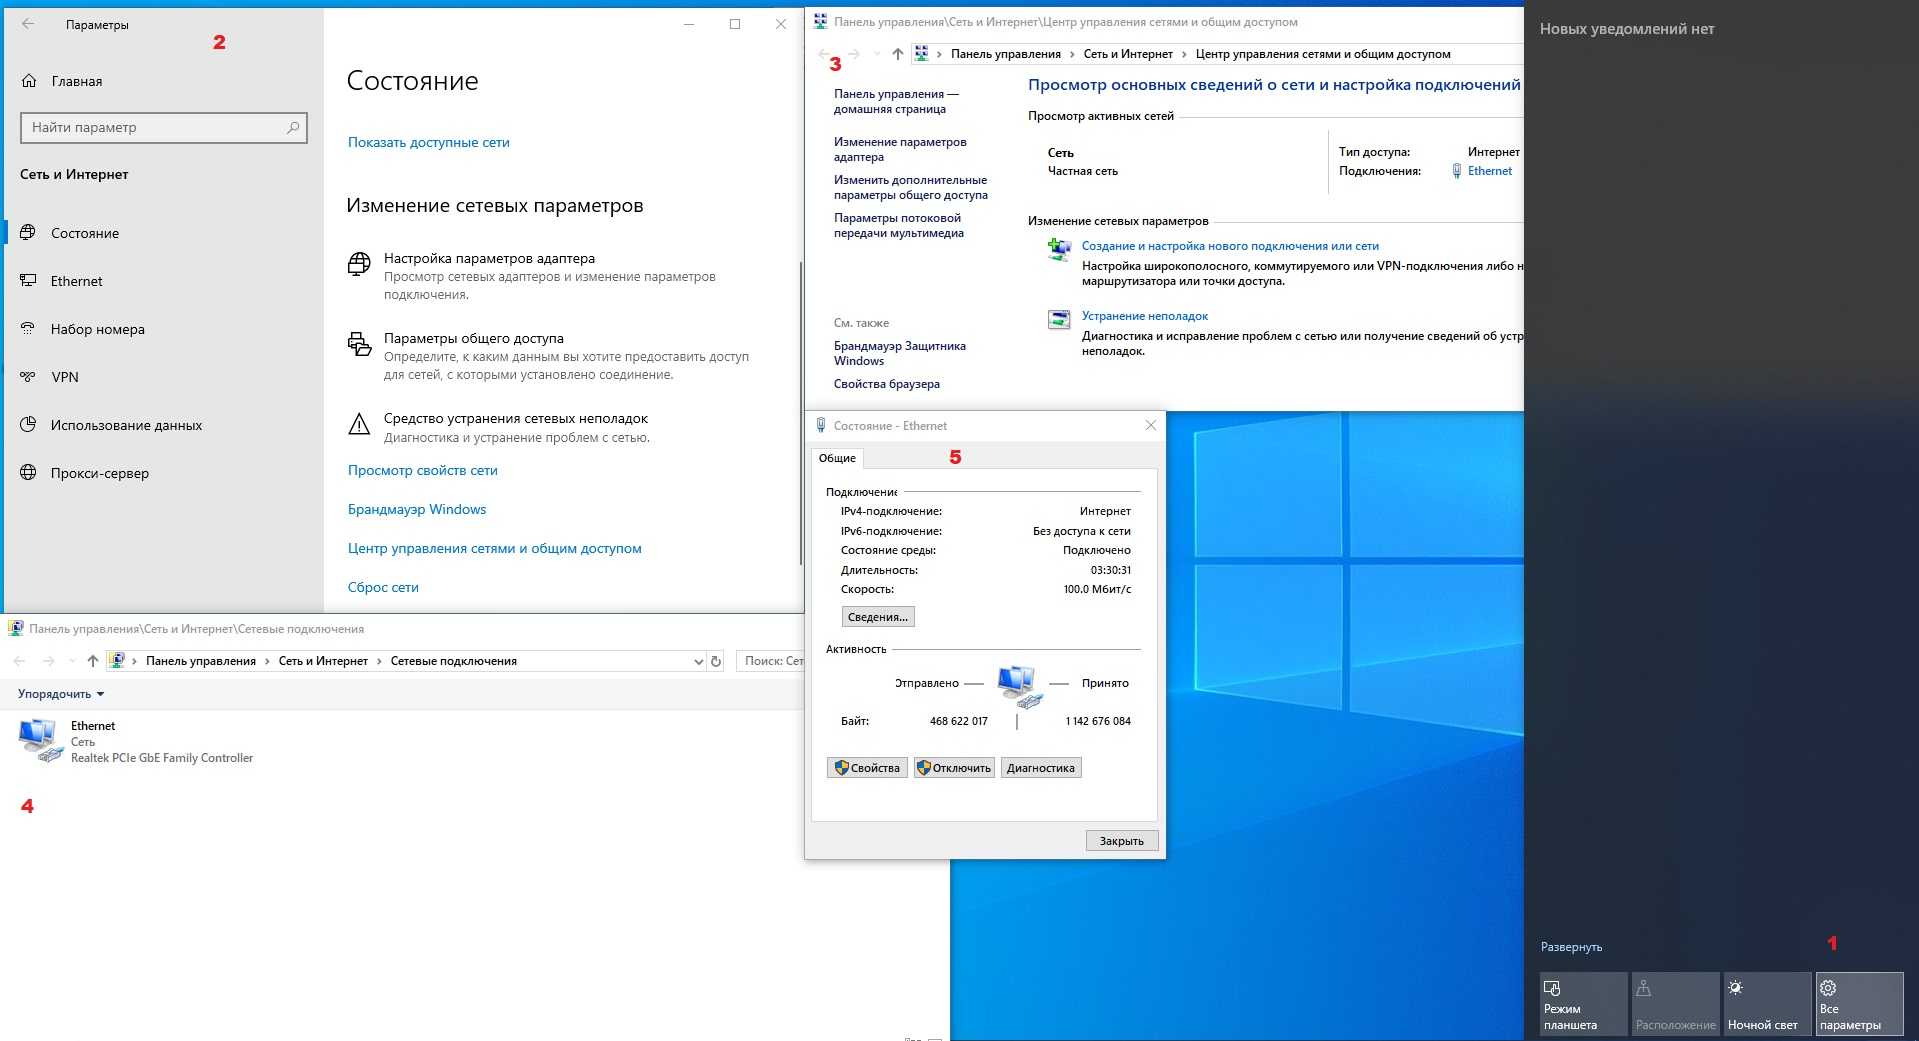
Task: Click the Найти параметр search field
Action: pos(155,127)
